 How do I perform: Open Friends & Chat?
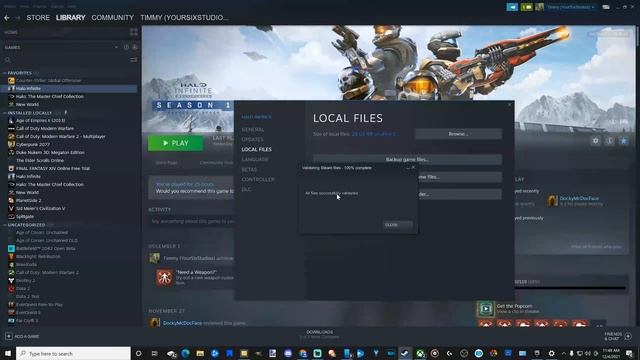pos(618,336)
